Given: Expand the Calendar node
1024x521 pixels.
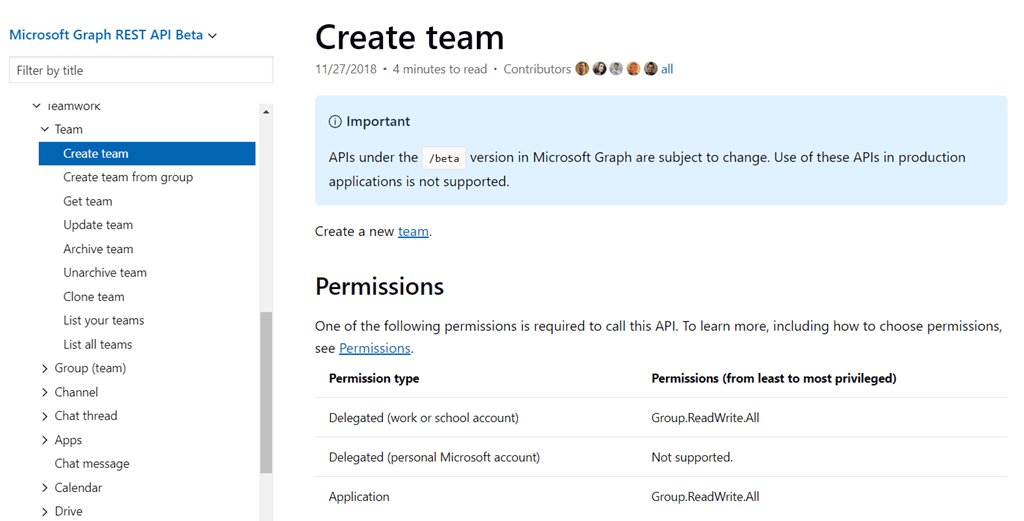Looking at the screenshot, I should click(x=45, y=488).
